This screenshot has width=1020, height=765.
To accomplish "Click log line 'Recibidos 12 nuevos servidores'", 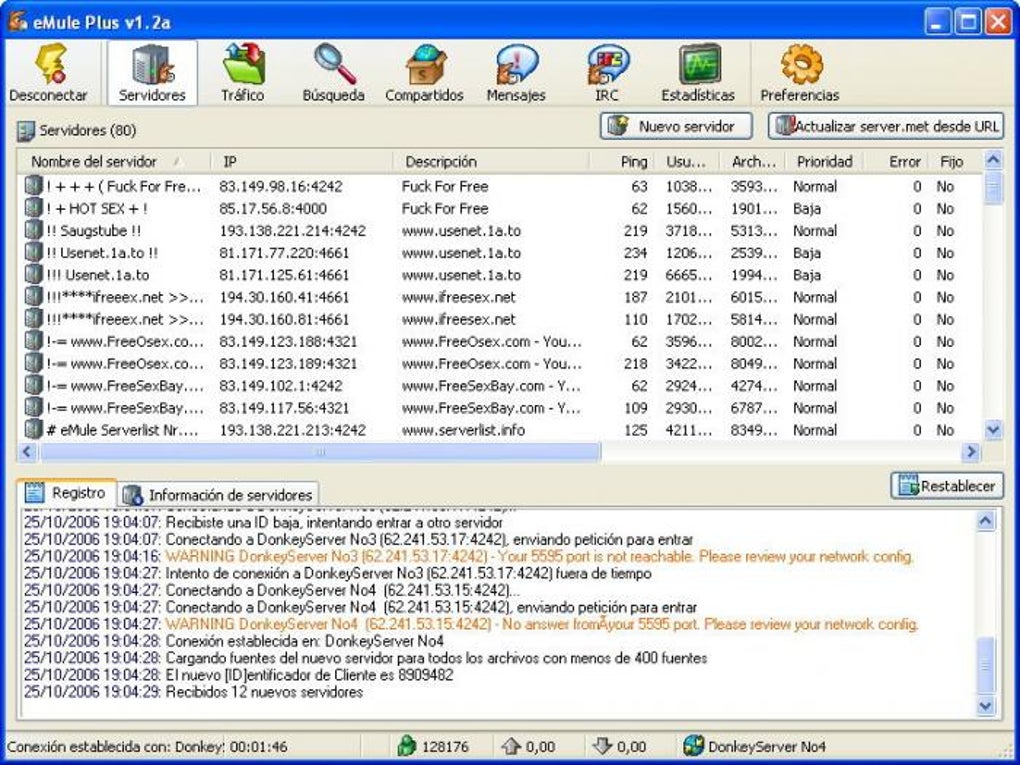I will click(x=193, y=692).
